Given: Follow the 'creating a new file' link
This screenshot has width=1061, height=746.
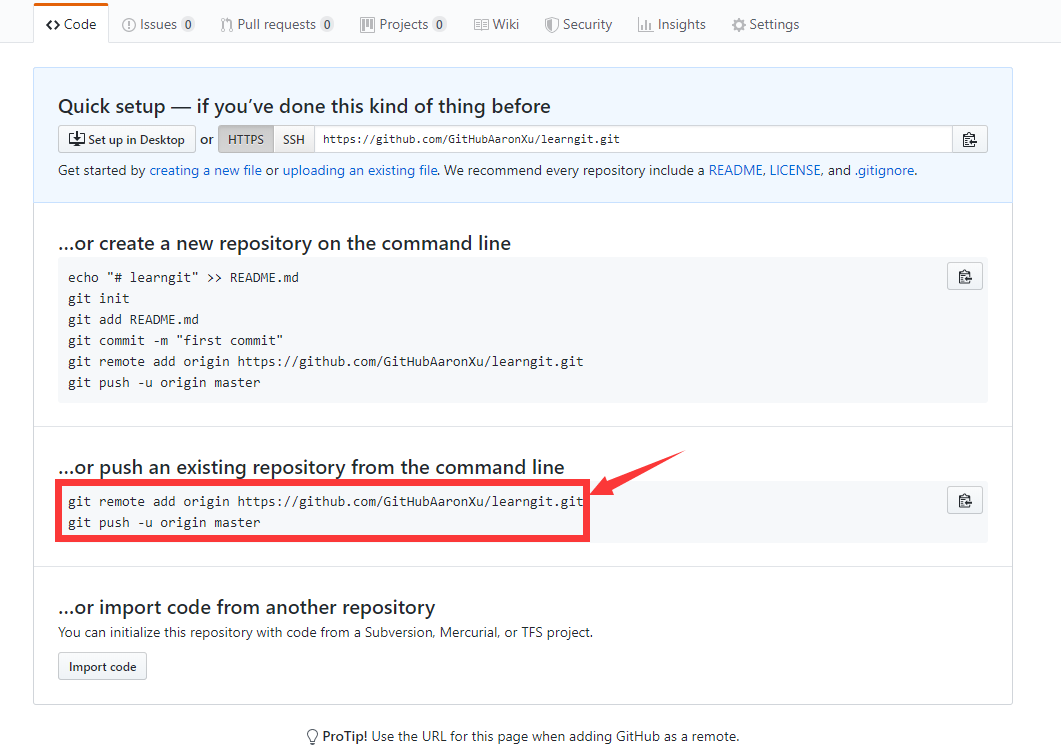Looking at the screenshot, I should 205,171.
